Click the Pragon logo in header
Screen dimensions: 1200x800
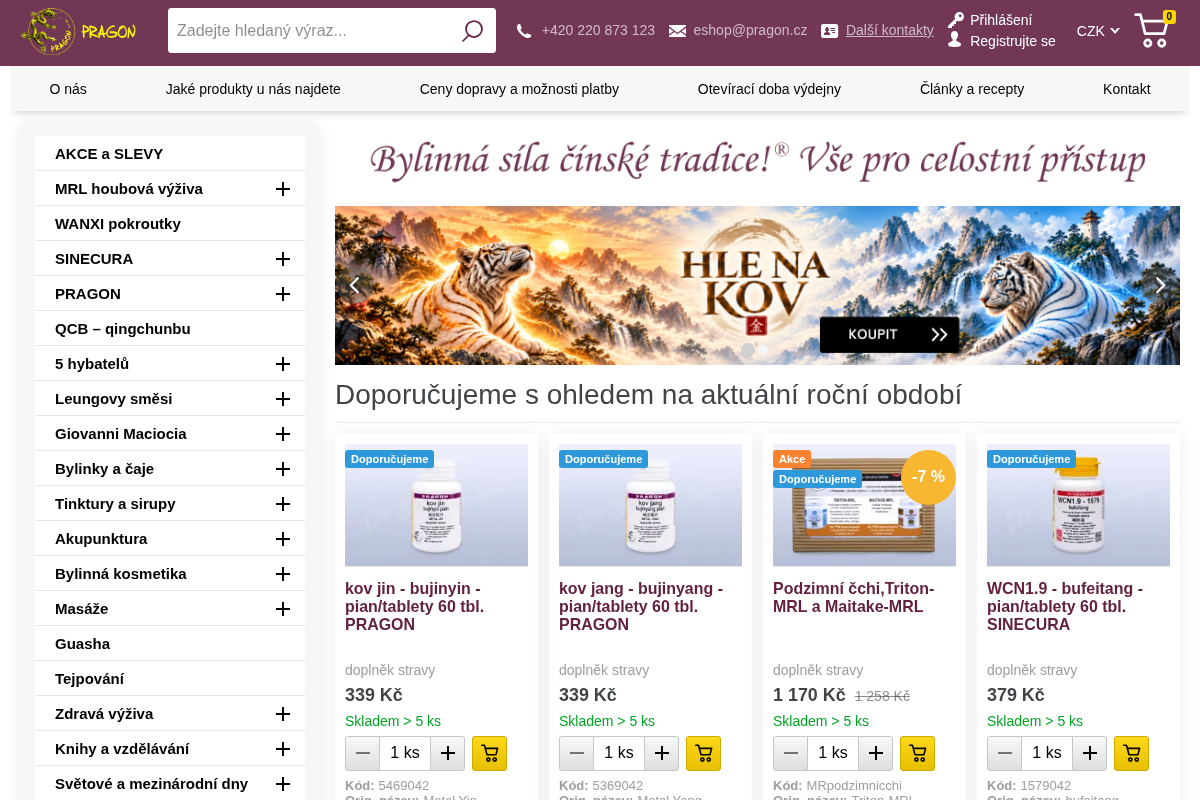[x=78, y=31]
